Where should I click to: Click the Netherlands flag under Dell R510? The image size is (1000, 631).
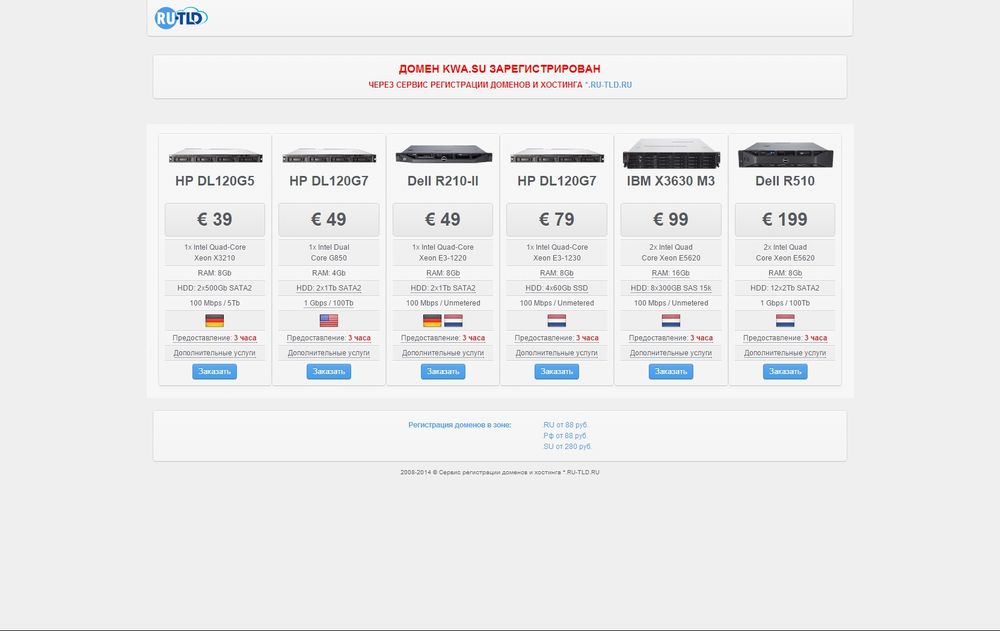pyautogui.click(x=785, y=320)
